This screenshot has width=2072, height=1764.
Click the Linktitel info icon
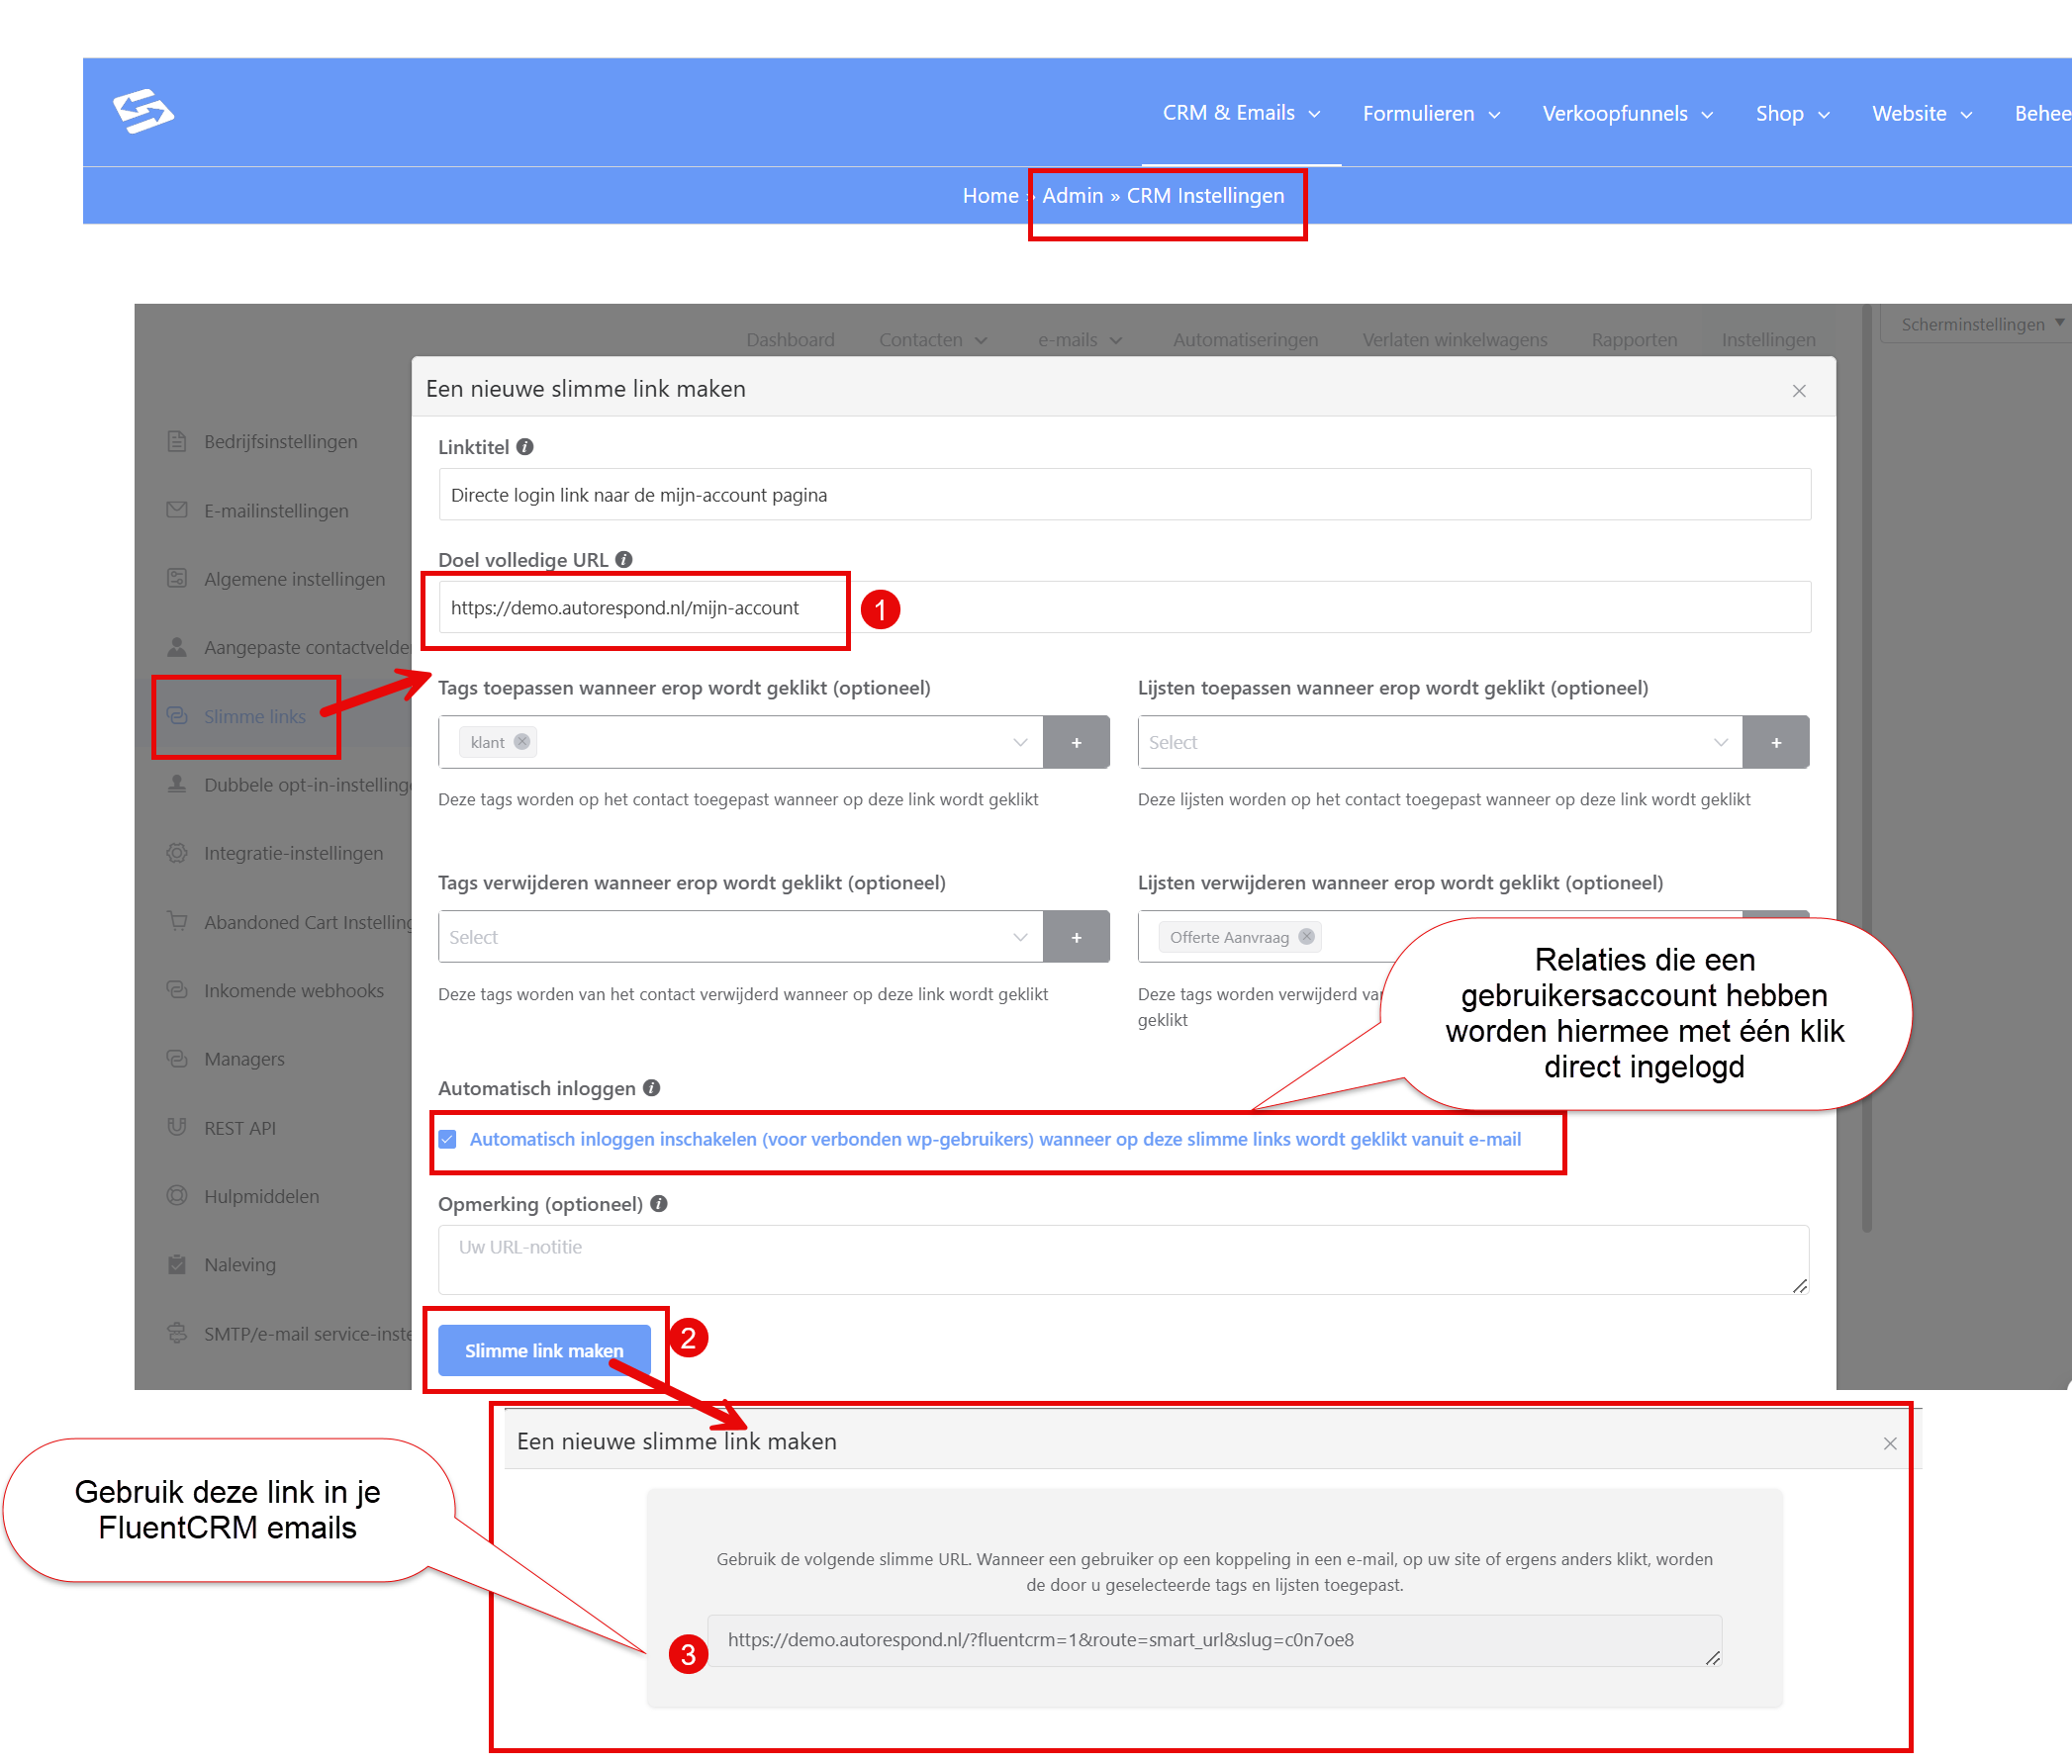pos(525,447)
